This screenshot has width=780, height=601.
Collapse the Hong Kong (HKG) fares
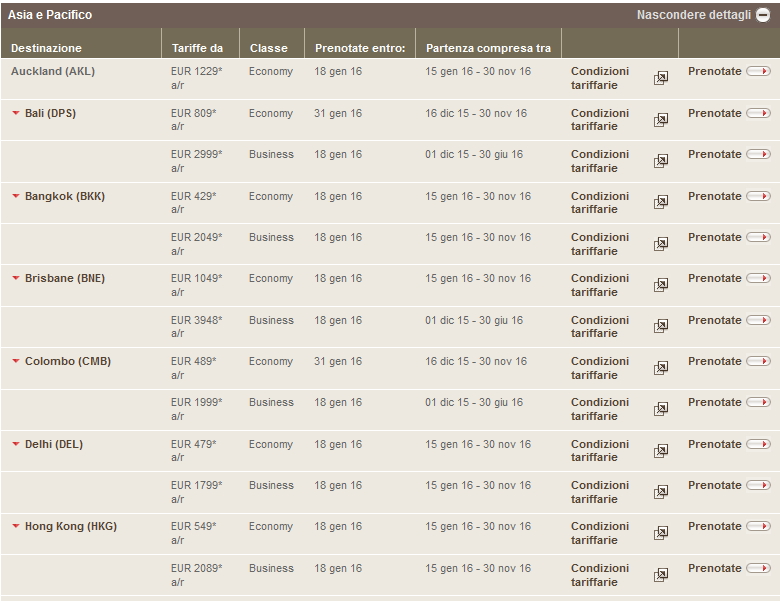click(15, 526)
